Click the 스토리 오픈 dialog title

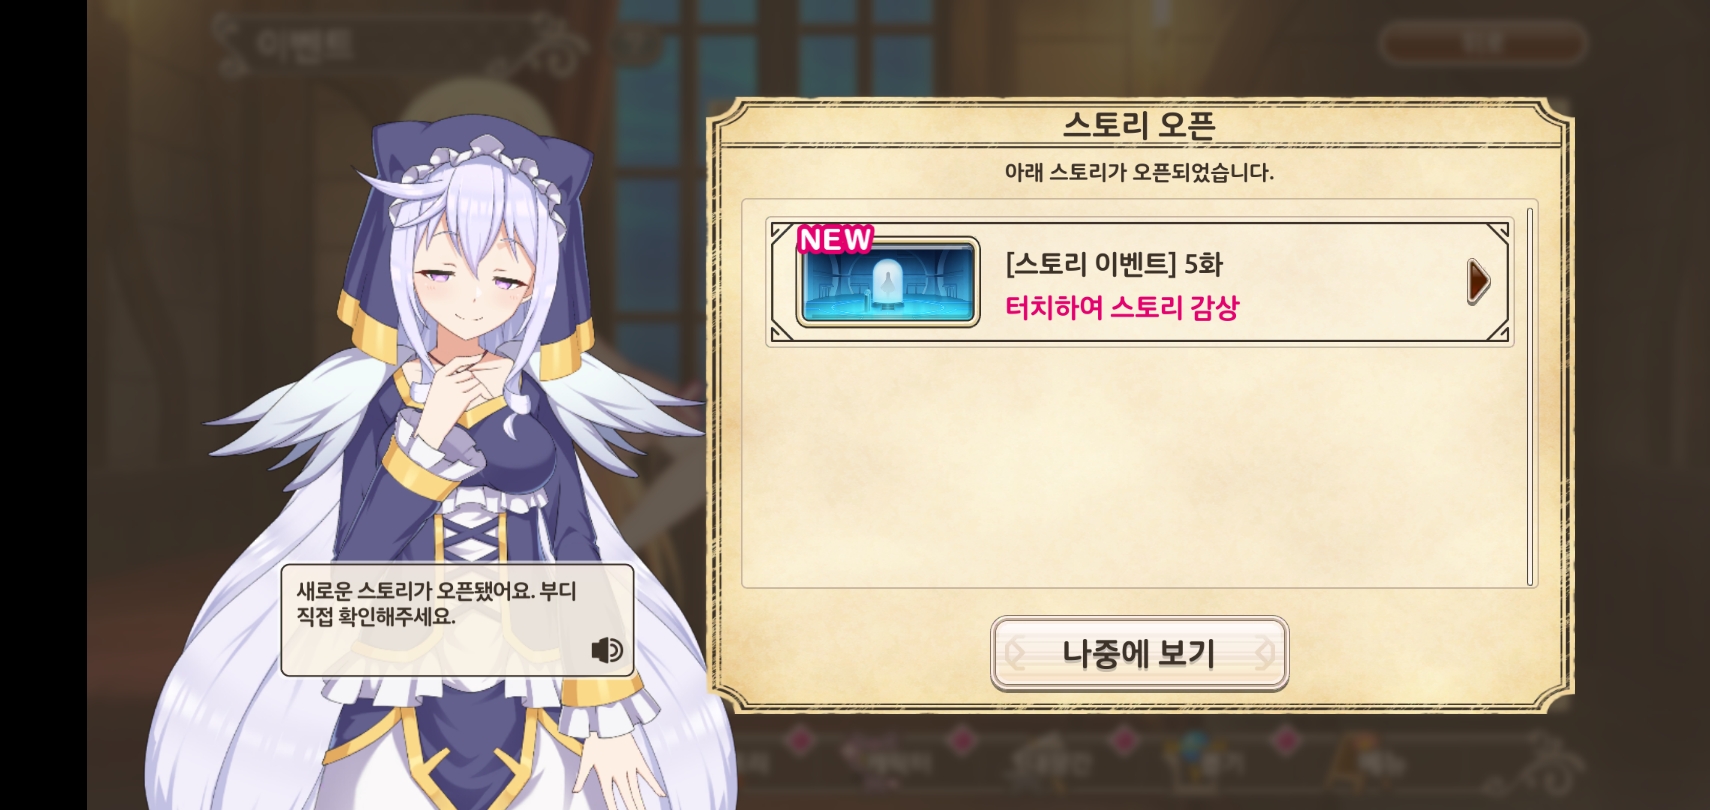pos(1139,125)
